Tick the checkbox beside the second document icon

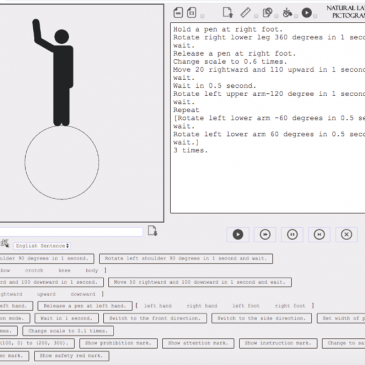click(202, 16)
